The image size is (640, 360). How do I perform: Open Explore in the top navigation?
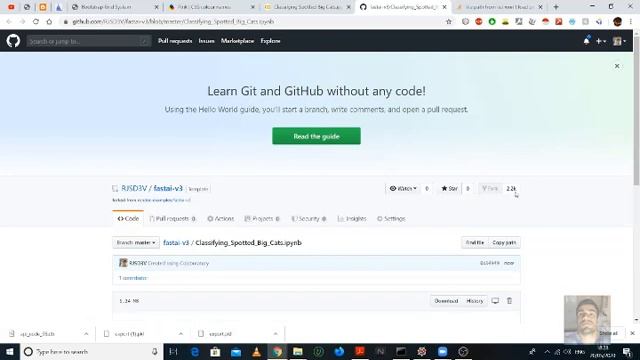tap(270, 41)
